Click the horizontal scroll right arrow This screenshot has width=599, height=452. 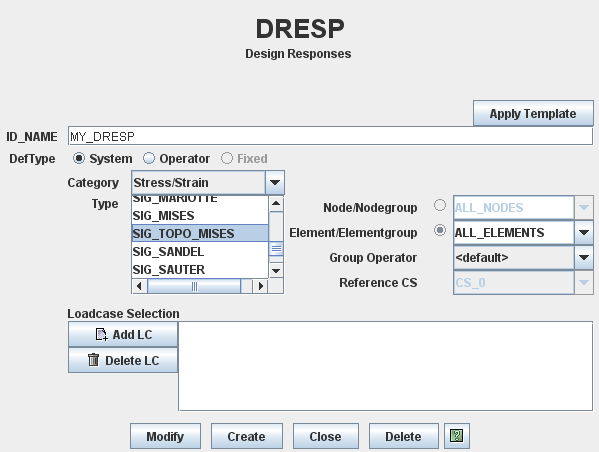[261, 286]
